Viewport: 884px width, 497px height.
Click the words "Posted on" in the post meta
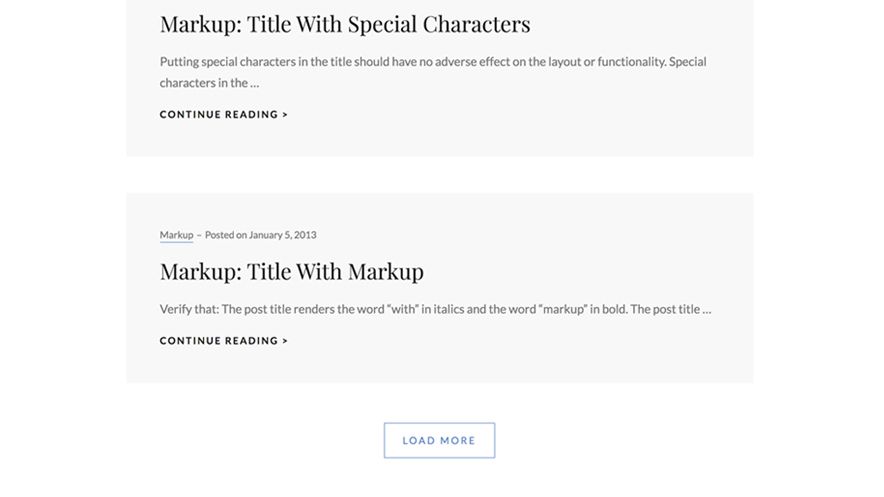(226, 235)
